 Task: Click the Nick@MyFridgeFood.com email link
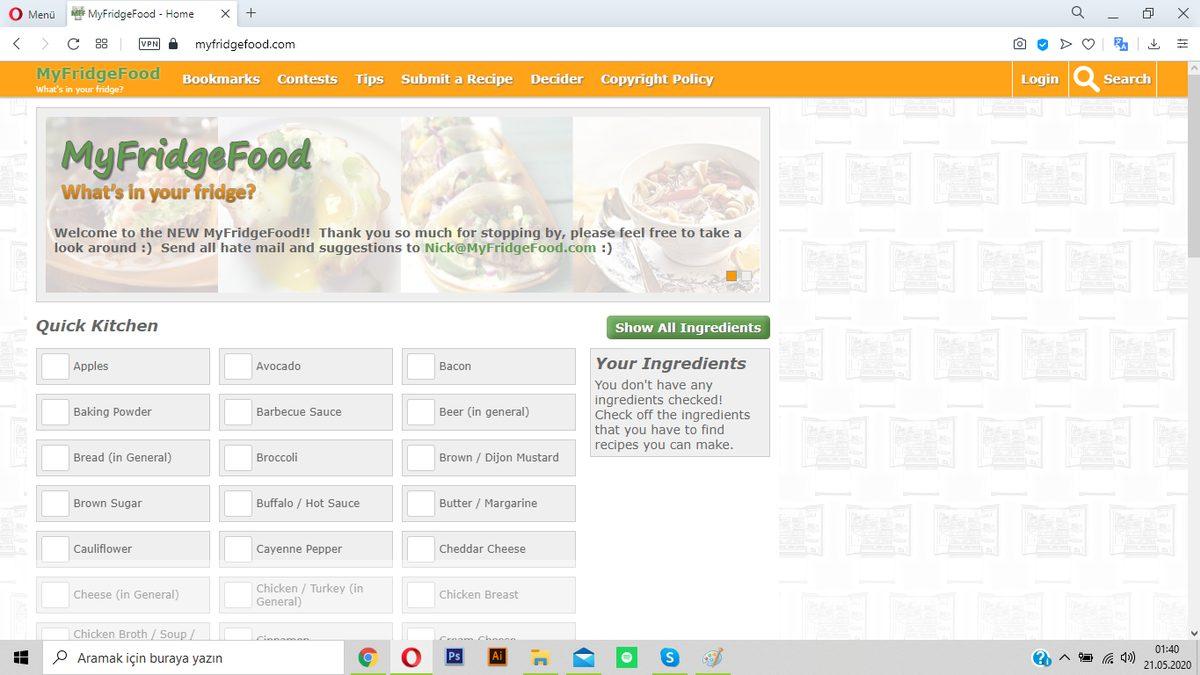510,248
